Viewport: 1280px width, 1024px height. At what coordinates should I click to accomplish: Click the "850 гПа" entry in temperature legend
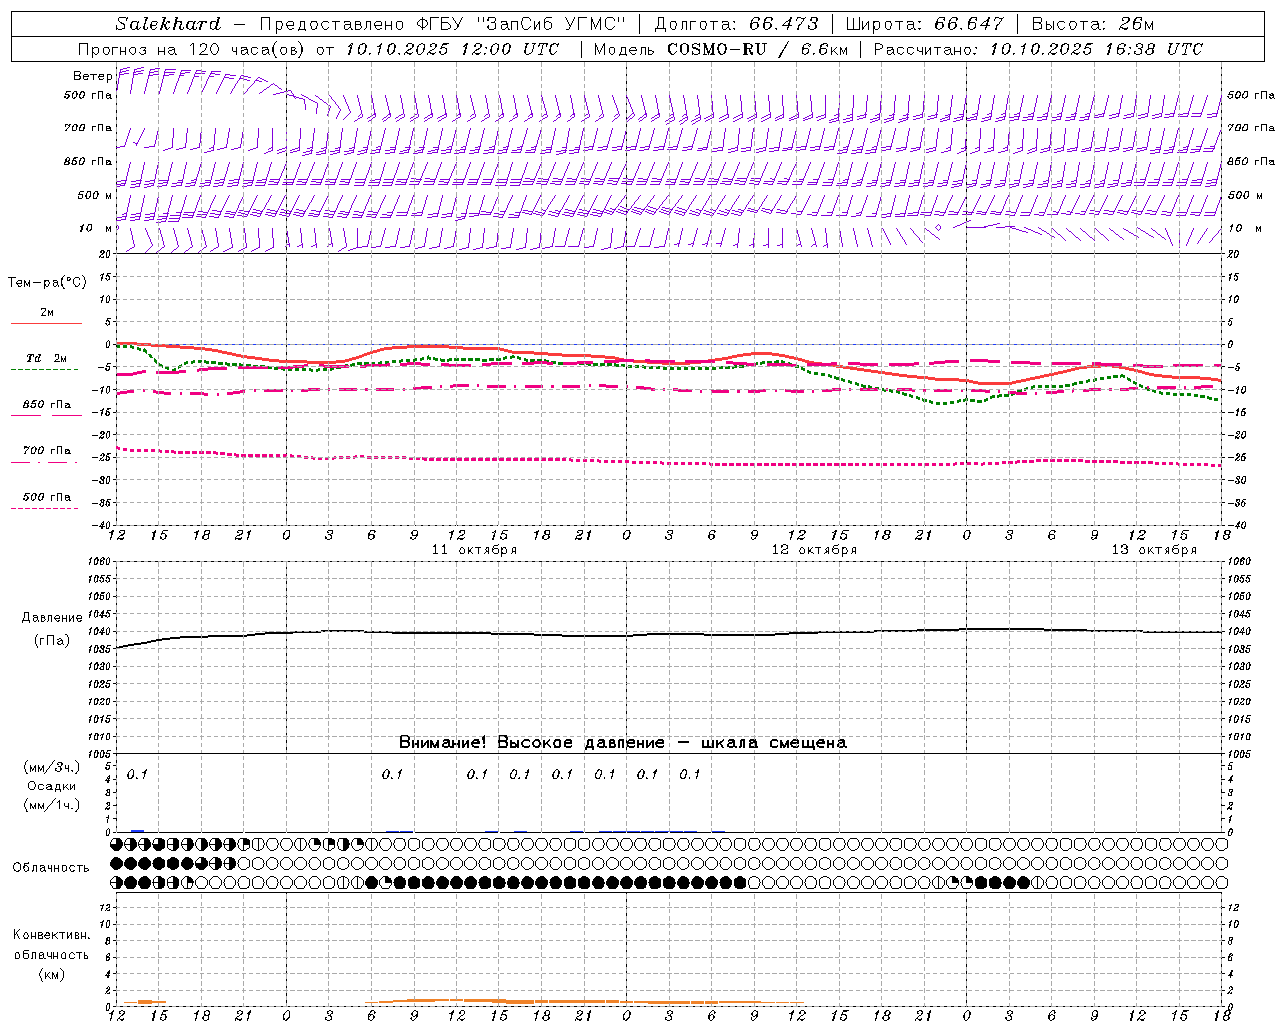pos(47,405)
